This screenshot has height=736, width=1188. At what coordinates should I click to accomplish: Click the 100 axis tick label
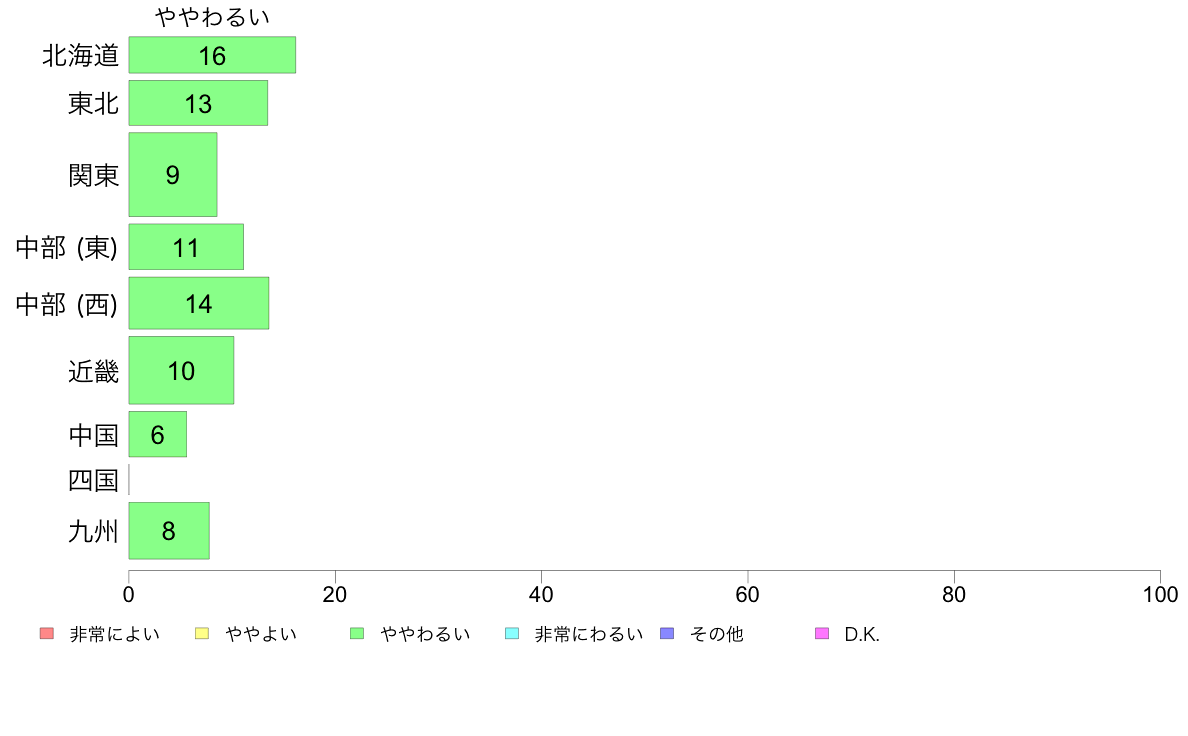1160,595
